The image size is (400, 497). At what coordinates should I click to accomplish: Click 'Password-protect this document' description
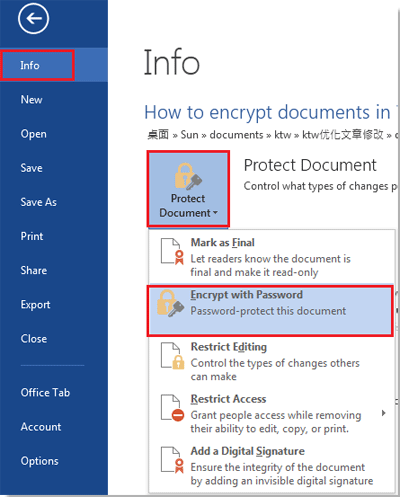268,311
